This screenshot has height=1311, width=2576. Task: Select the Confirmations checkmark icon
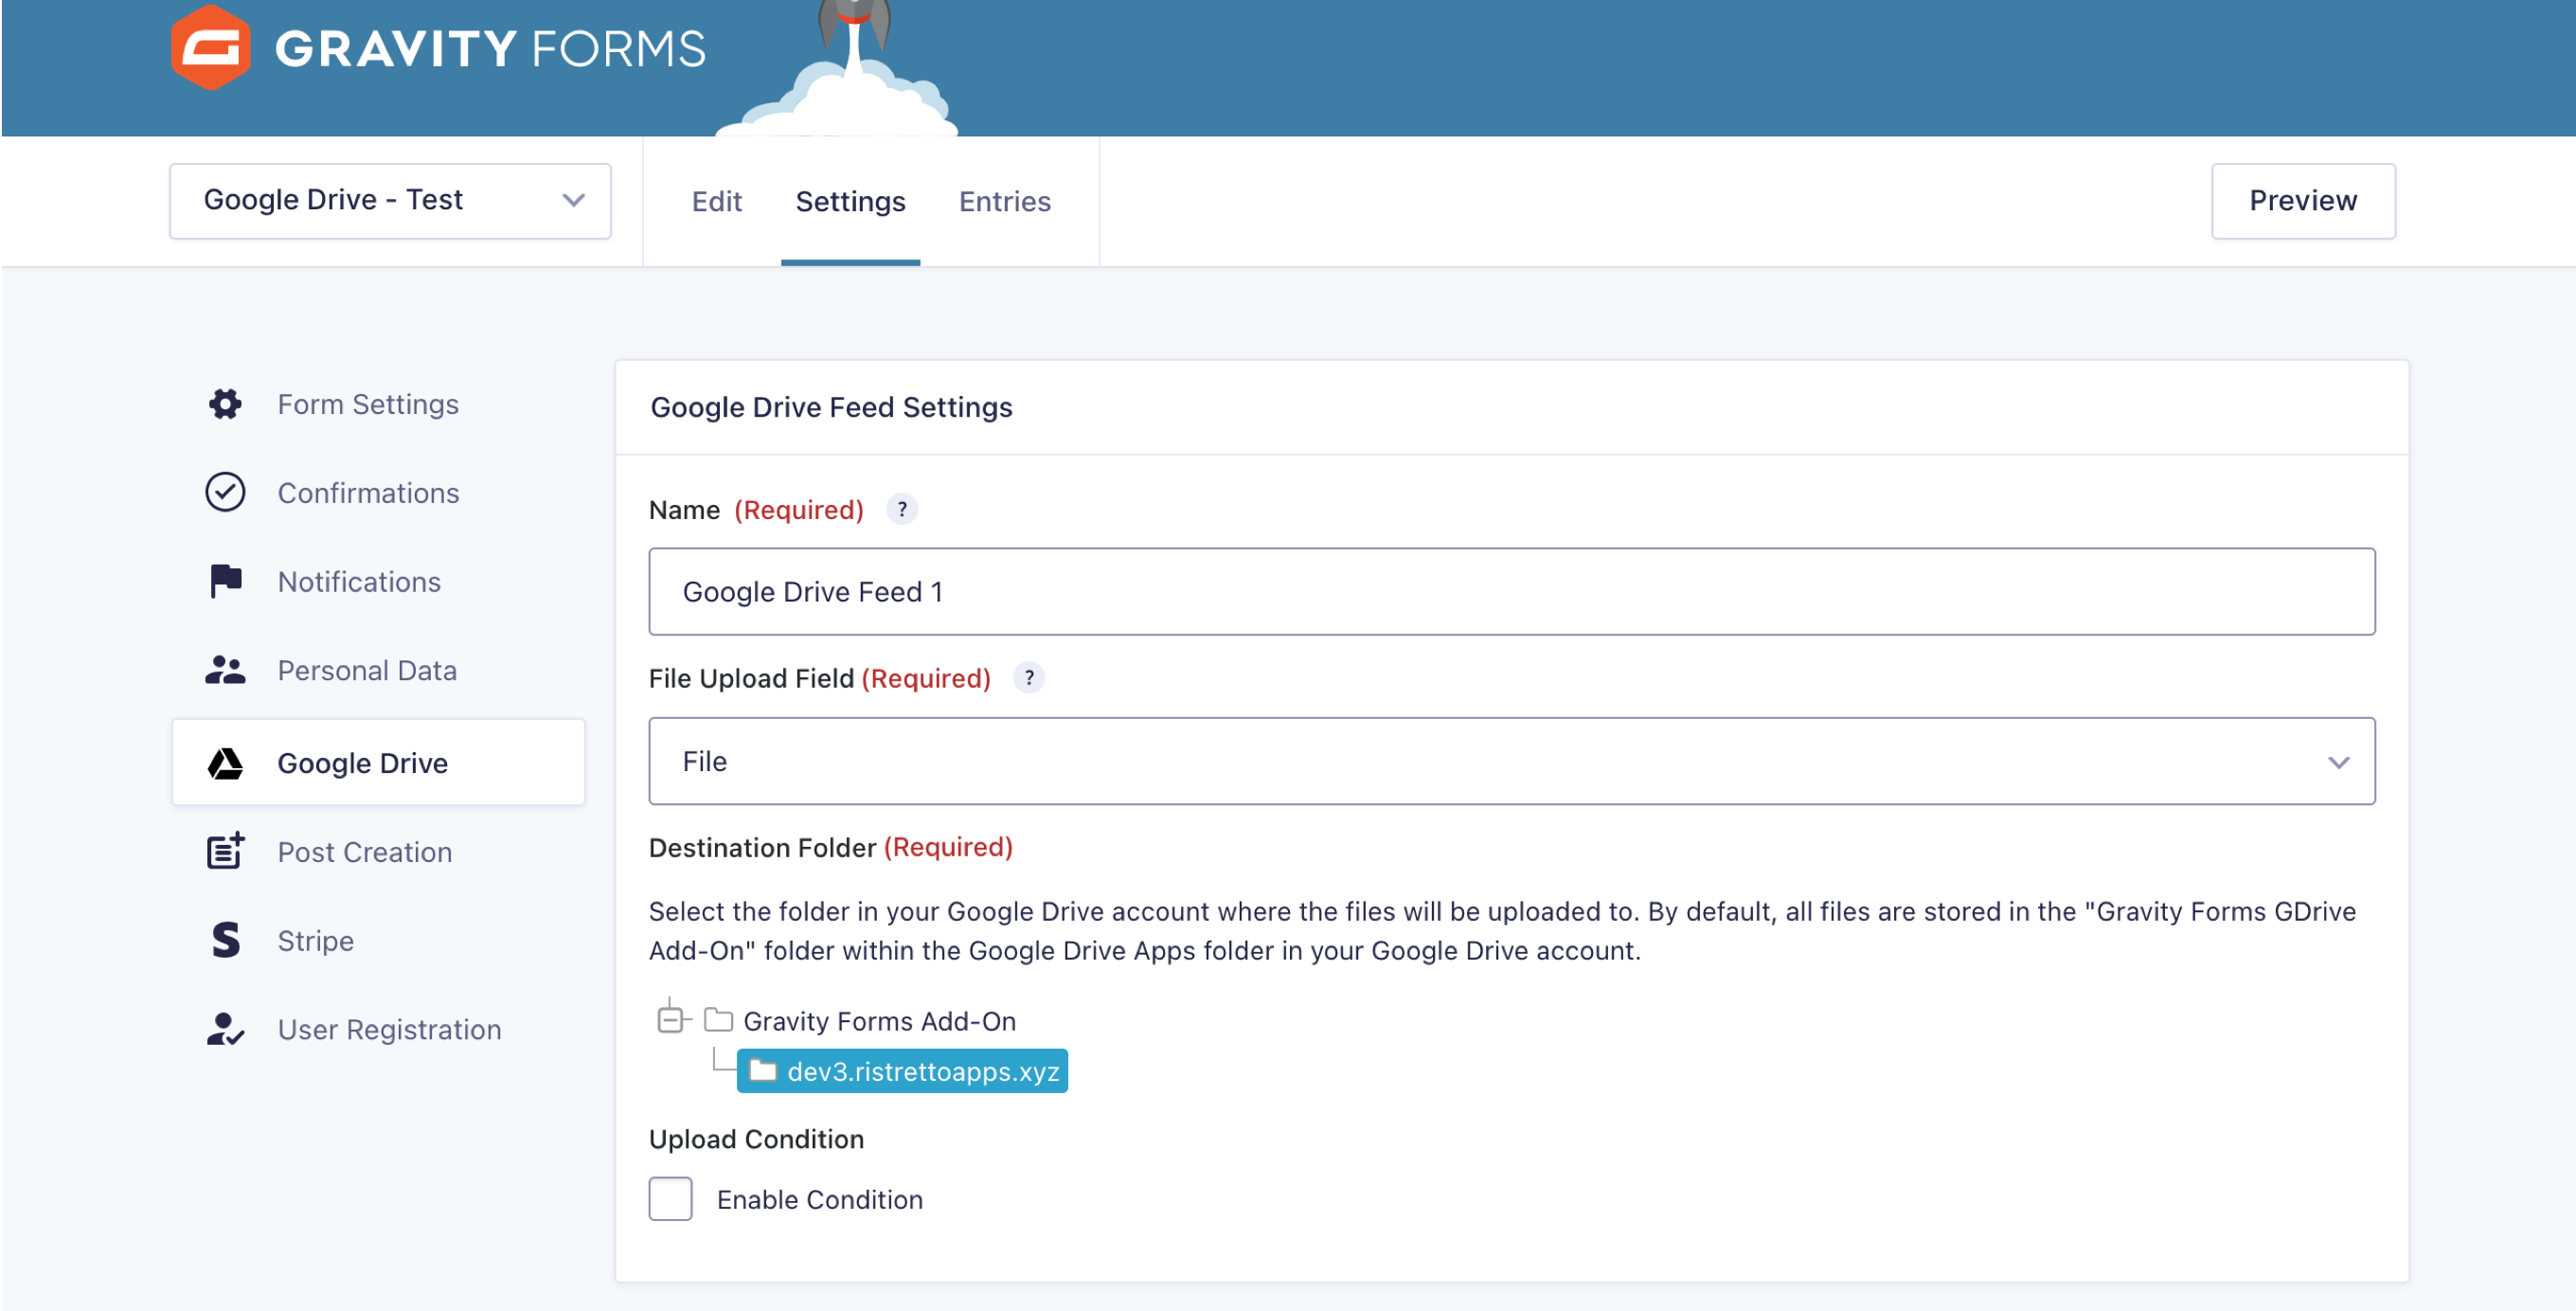pyautogui.click(x=224, y=492)
